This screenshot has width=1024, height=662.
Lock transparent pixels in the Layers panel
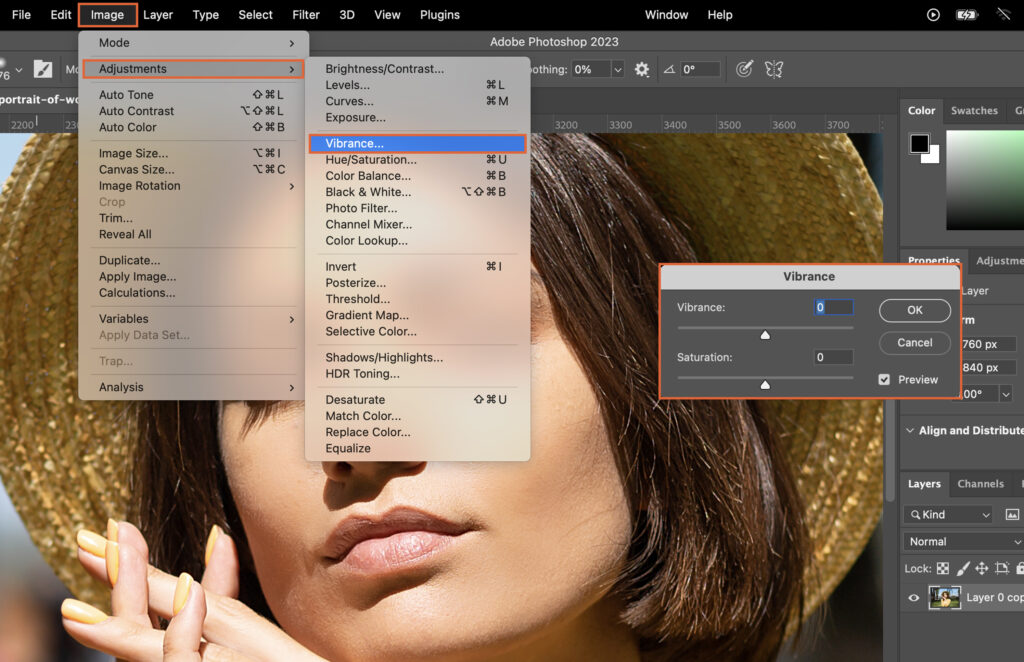(x=943, y=568)
